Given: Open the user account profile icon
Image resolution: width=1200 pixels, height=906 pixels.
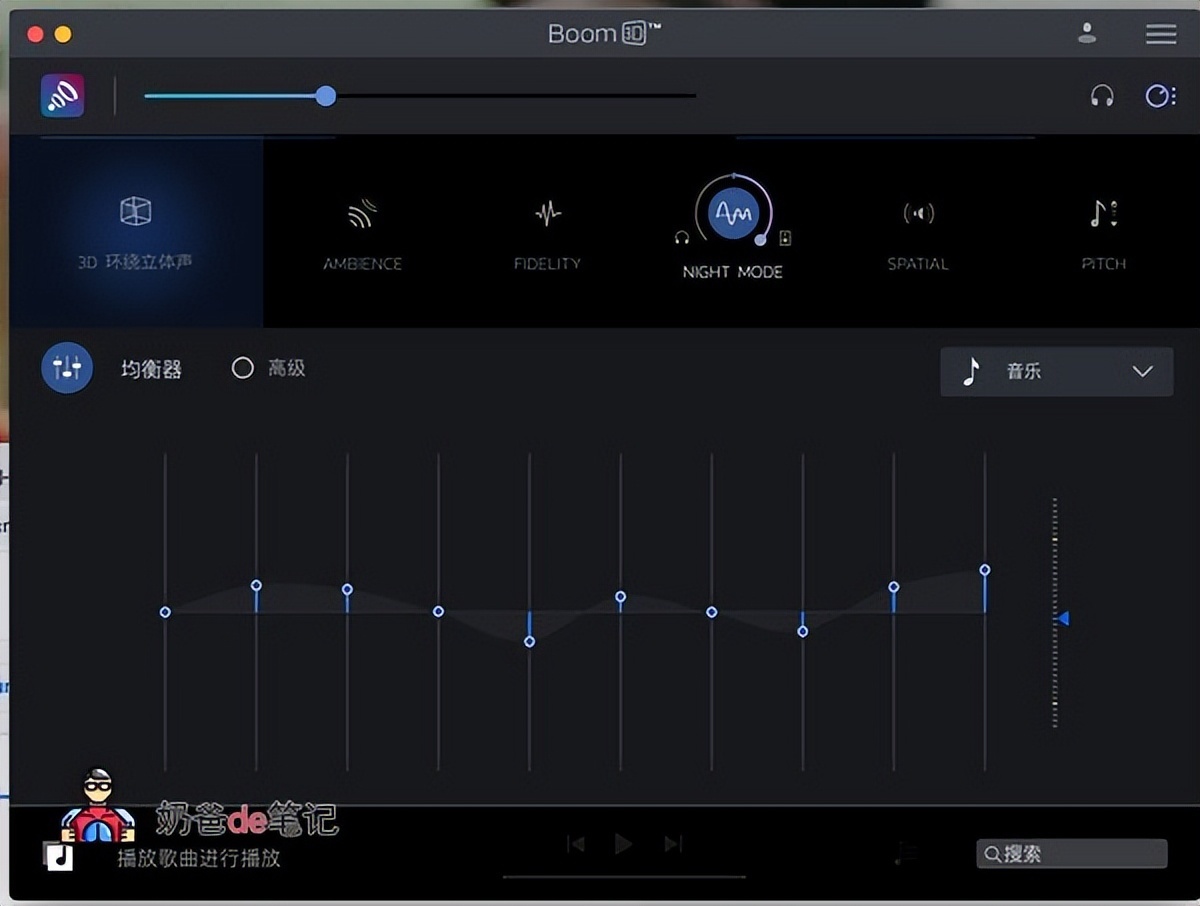Looking at the screenshot, I should coord(1087,33).
